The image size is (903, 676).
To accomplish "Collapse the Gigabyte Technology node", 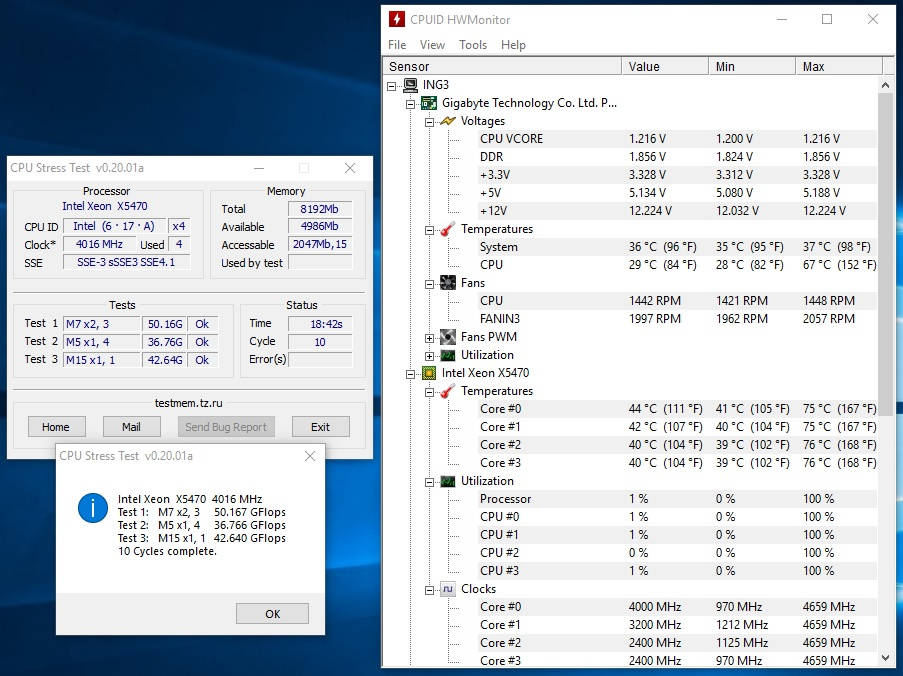I will click(410, 104).
